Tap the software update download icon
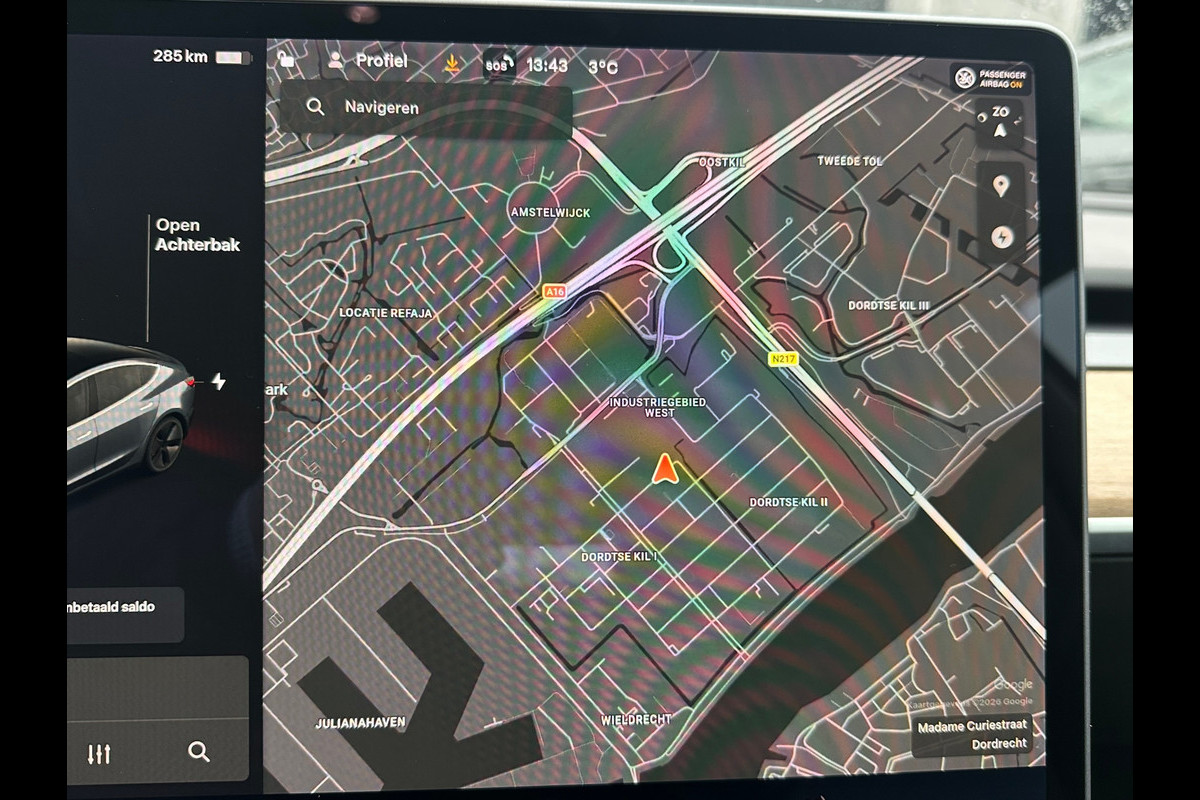 pos(453,65)
